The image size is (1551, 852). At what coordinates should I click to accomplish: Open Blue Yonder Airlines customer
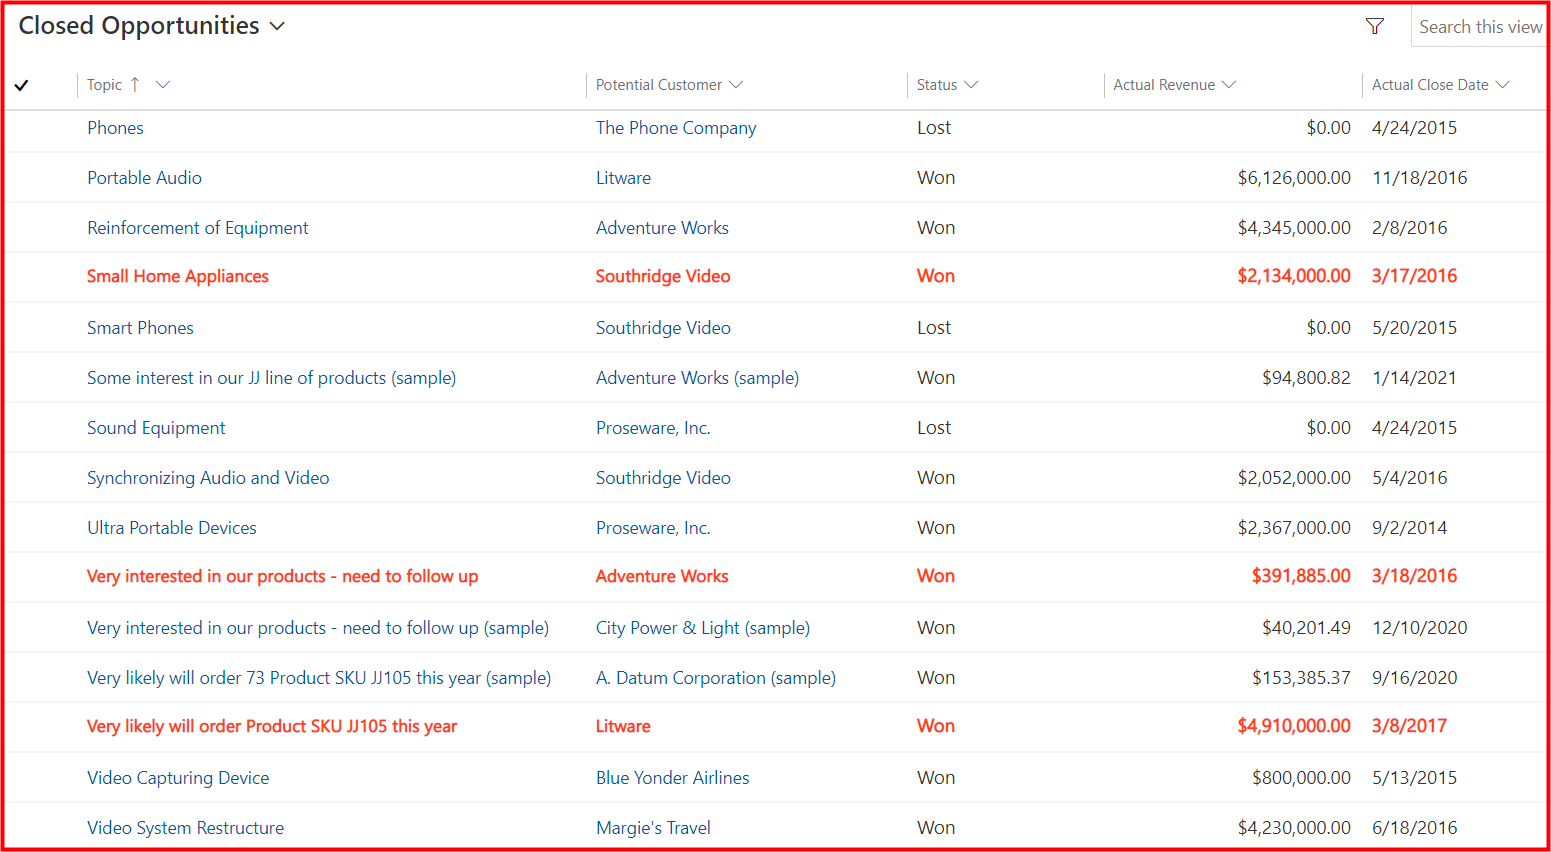pos(672,778)
